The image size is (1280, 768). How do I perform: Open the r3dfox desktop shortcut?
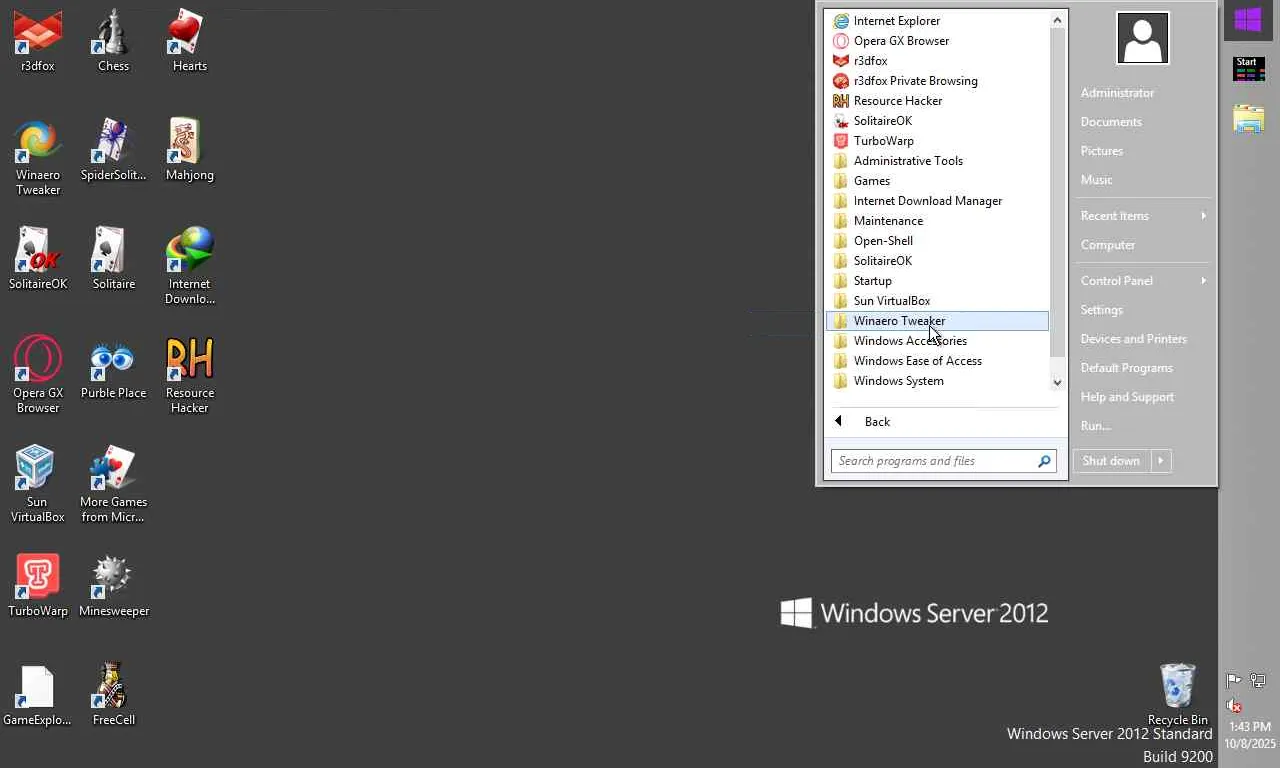pyautogui.click(x=38, y=41)
